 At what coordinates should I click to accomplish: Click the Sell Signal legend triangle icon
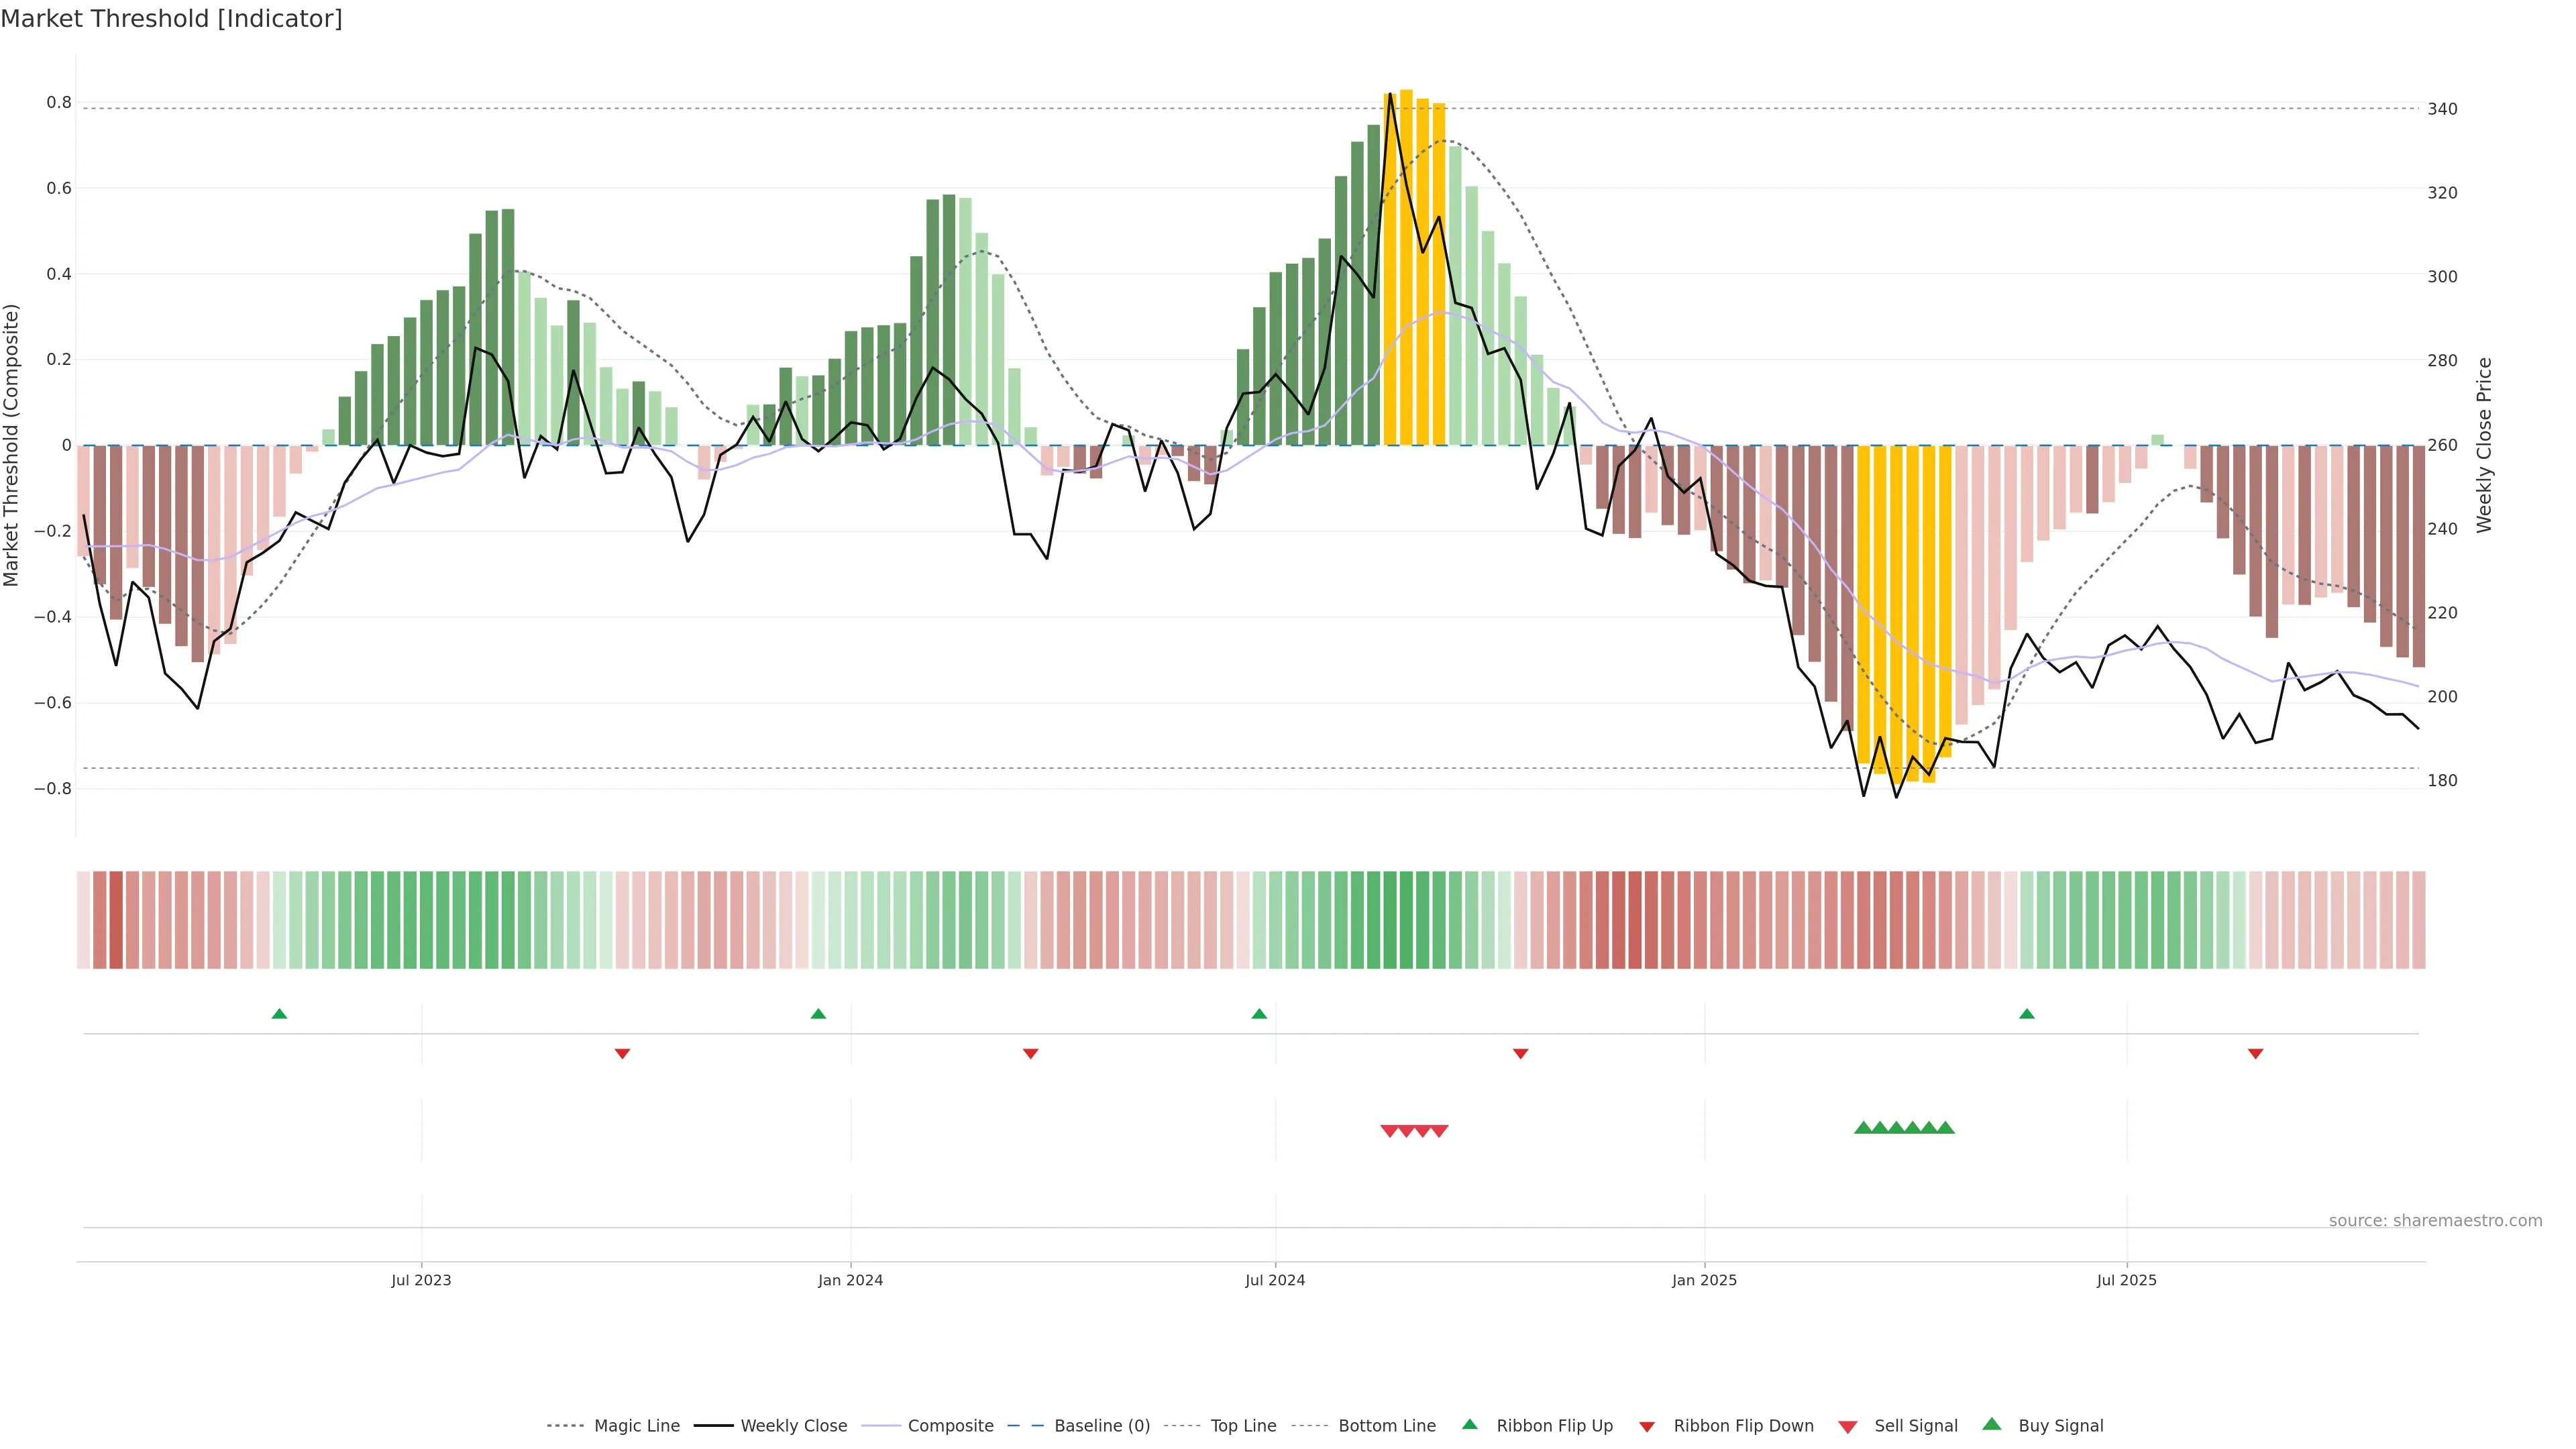pyautogui.click(x=1847, y=1426)
